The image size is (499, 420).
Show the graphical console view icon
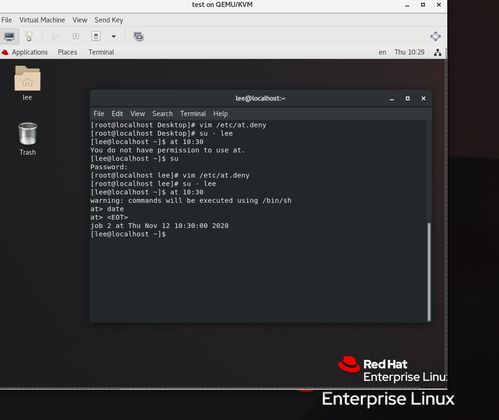tap(9, 36)
